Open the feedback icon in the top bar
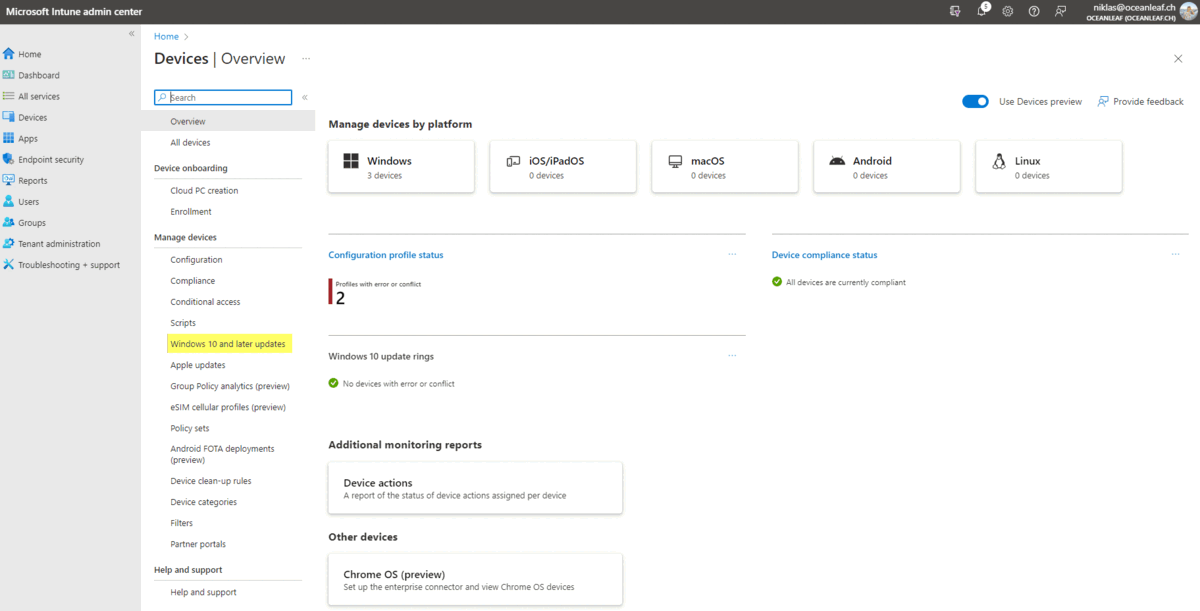Viewport: 1200px width, 611px height. coord(1061,11)
